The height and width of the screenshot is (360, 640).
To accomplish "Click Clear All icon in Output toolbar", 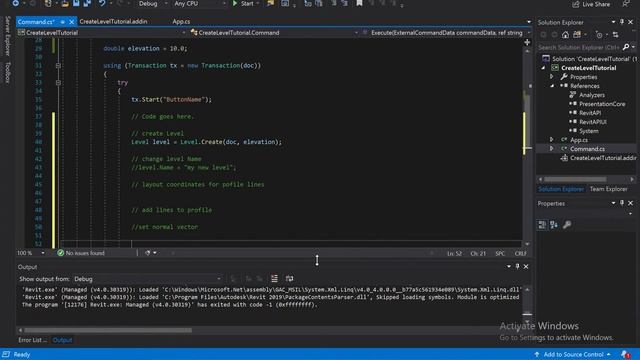I will click(x=274, y=278).
